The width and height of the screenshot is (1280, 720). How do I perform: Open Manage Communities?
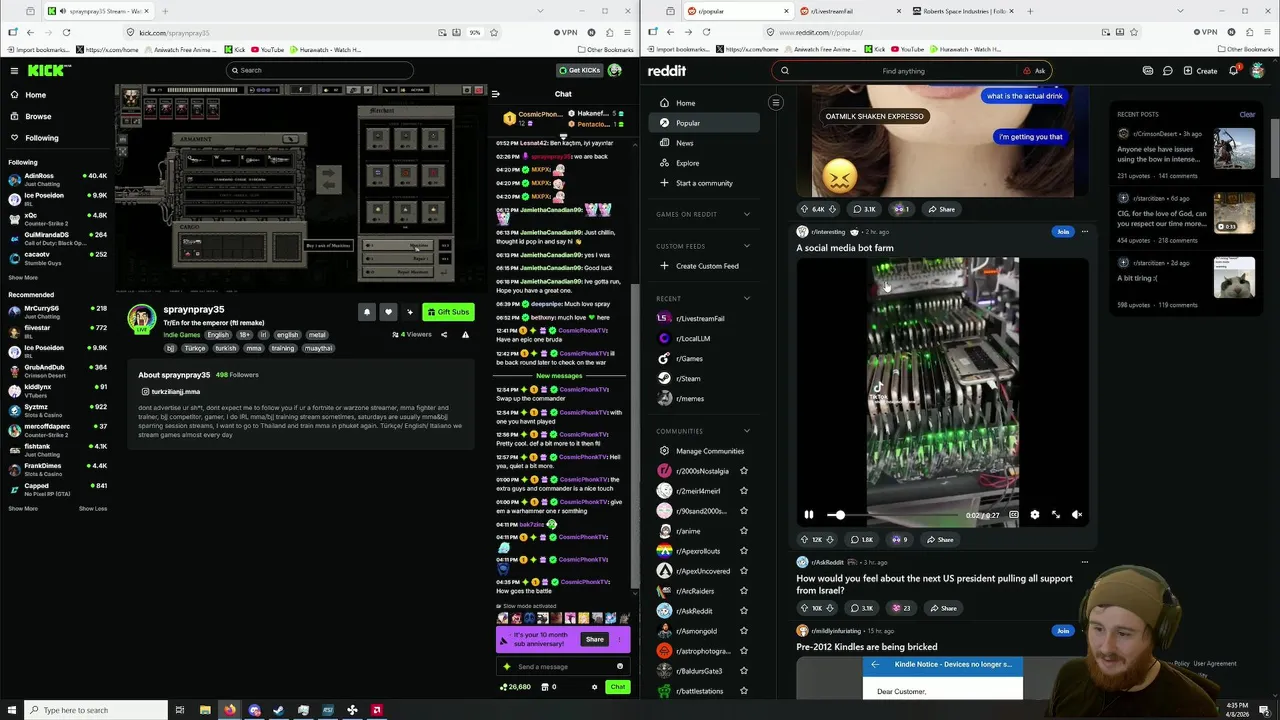(x=705, y=451)
